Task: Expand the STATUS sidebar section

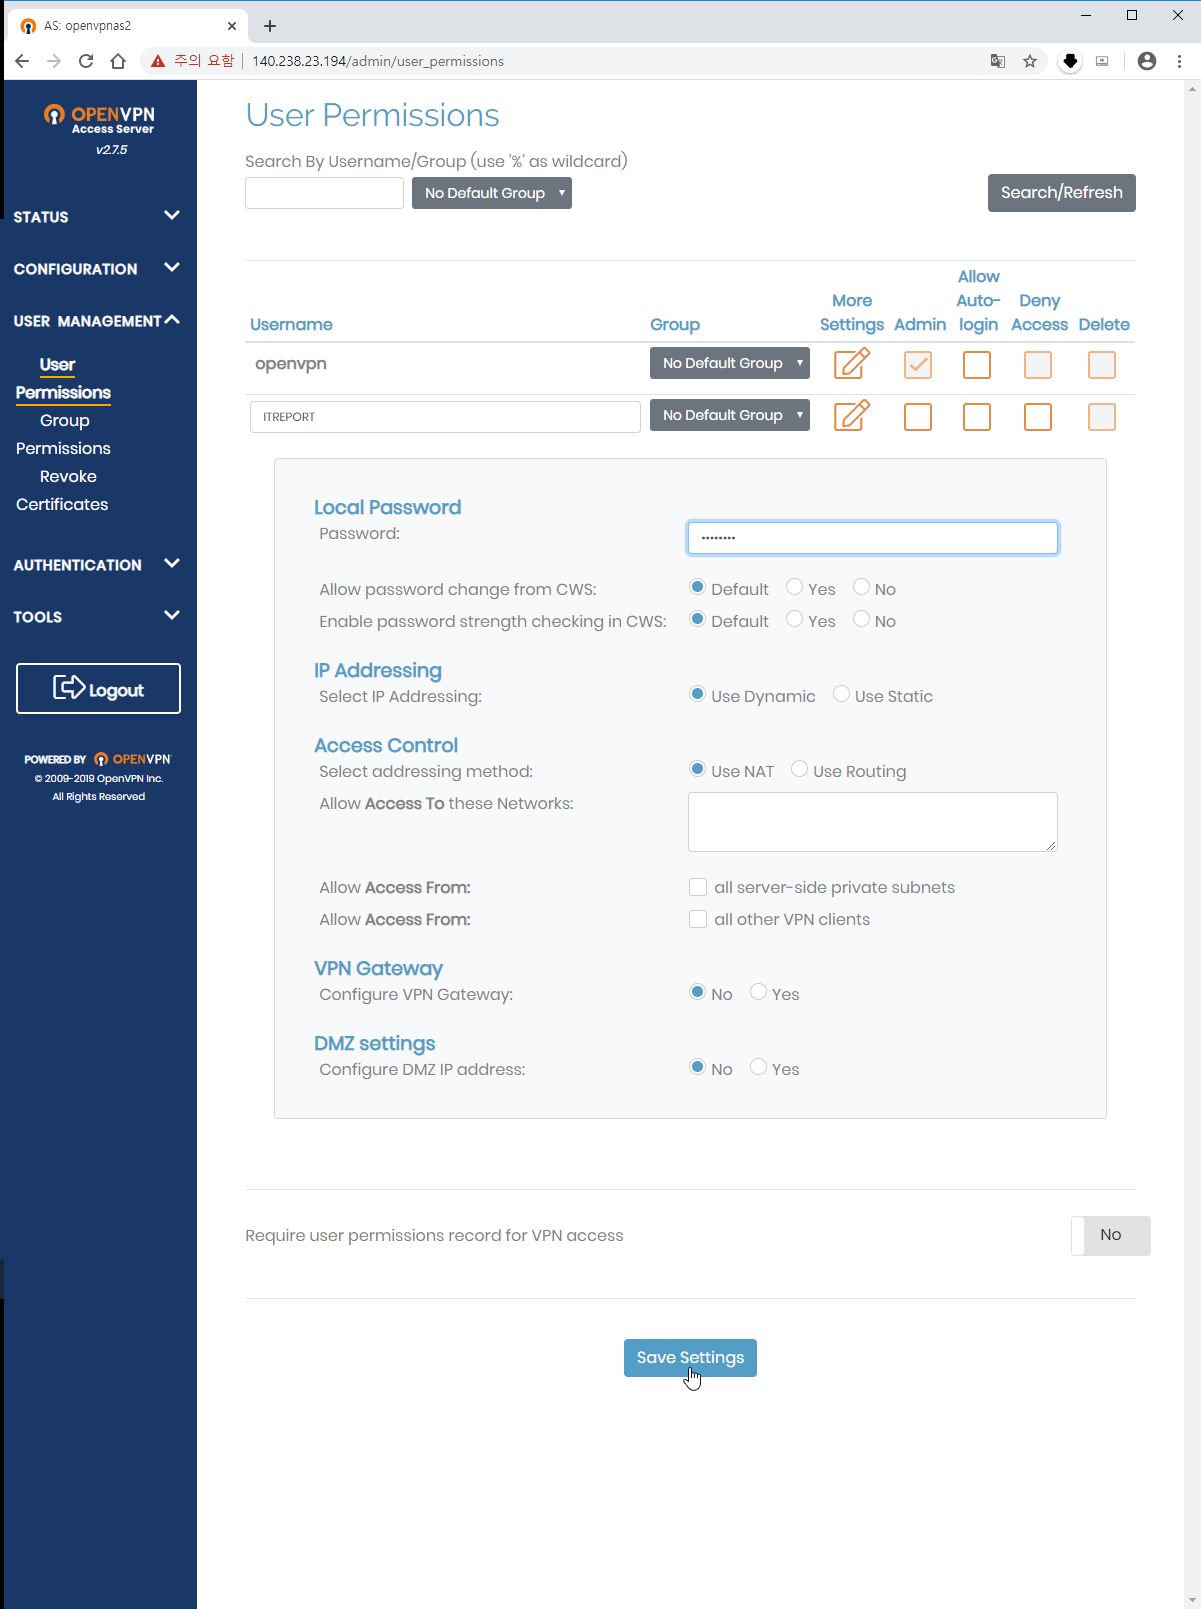Action: [97, 216]
